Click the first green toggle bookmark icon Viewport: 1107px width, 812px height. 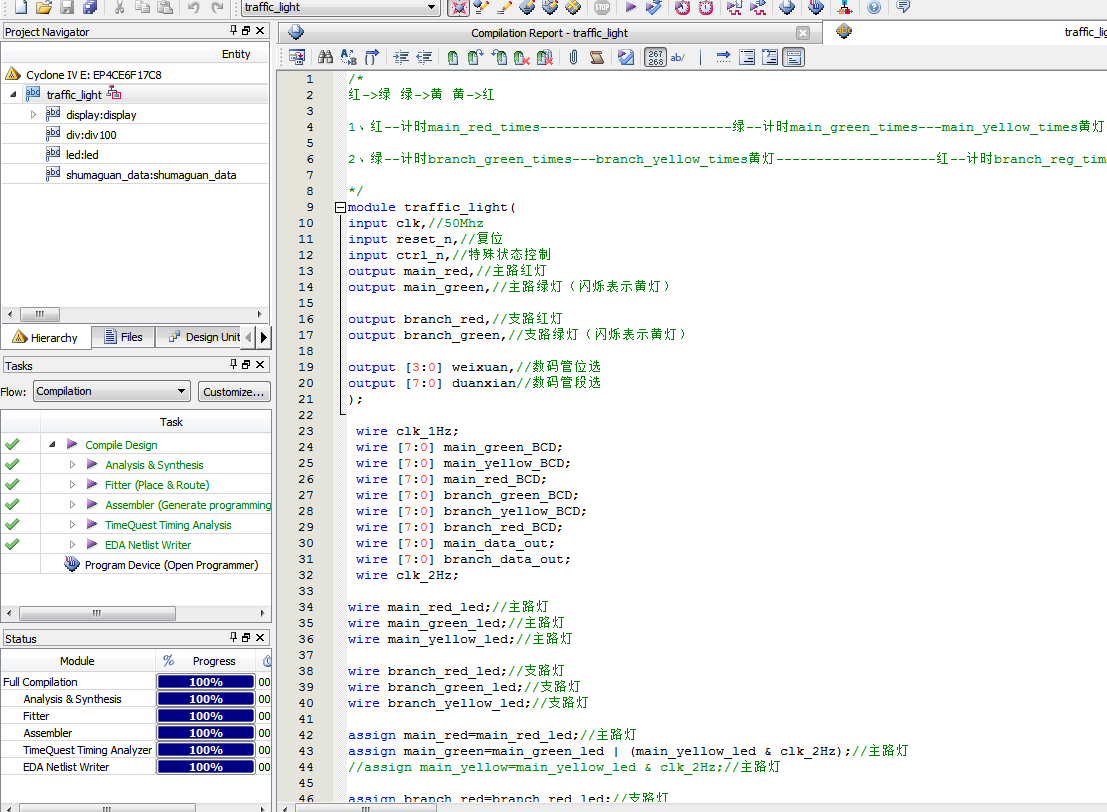[x=453, y=57]
